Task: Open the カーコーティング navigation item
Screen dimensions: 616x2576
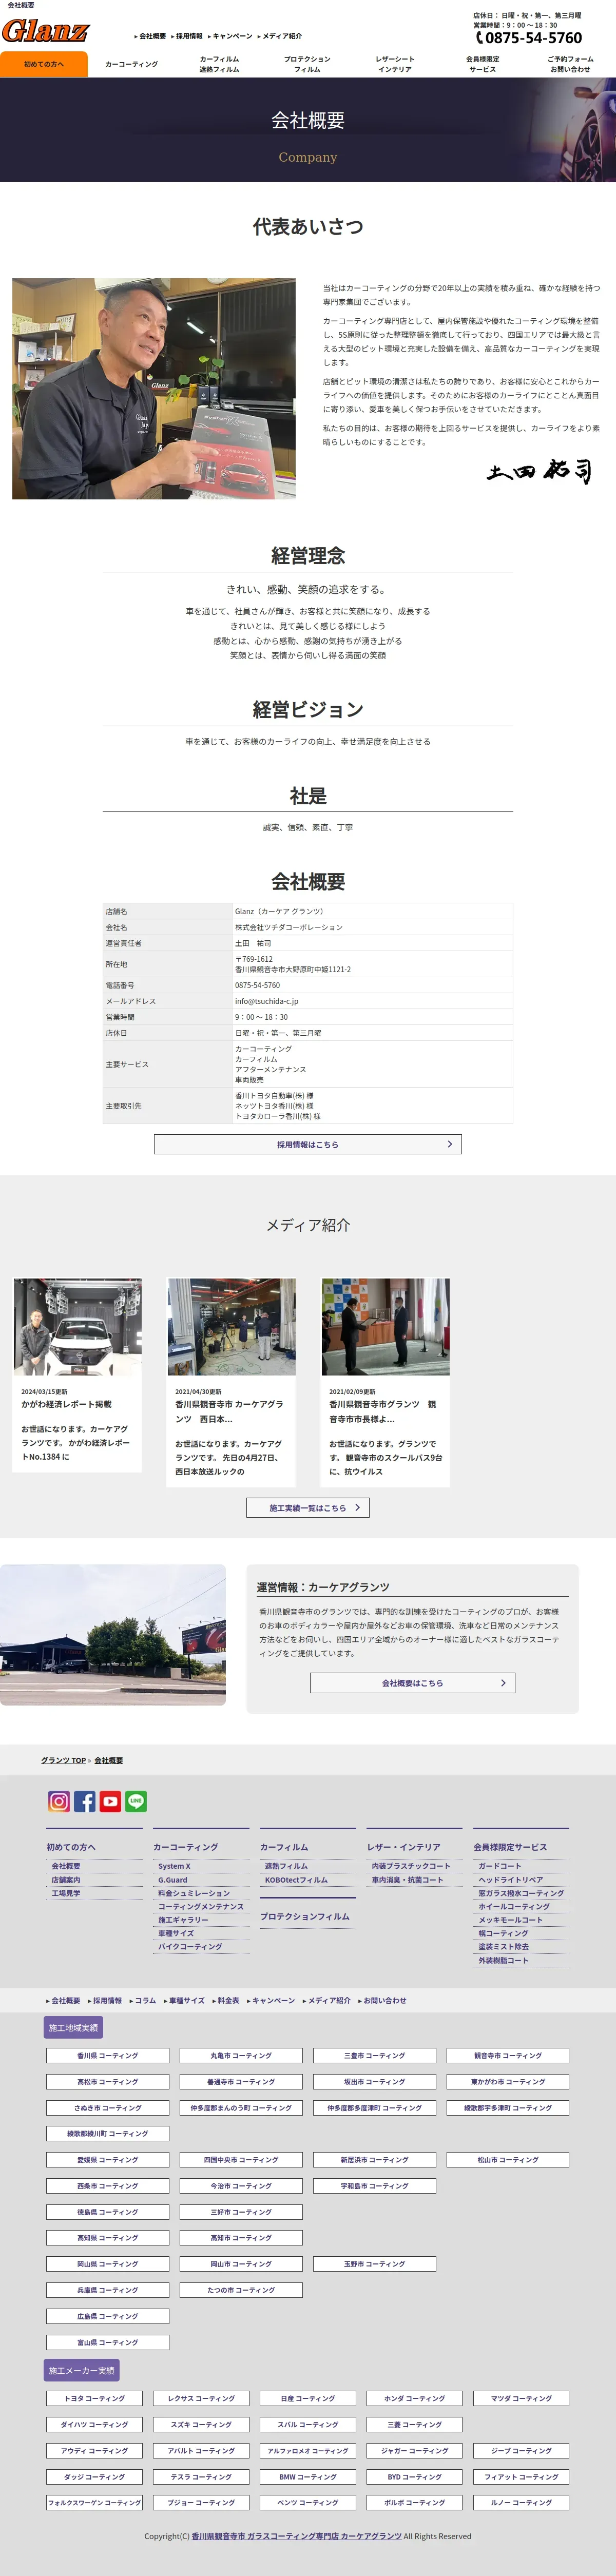Action: coord(132,64)
